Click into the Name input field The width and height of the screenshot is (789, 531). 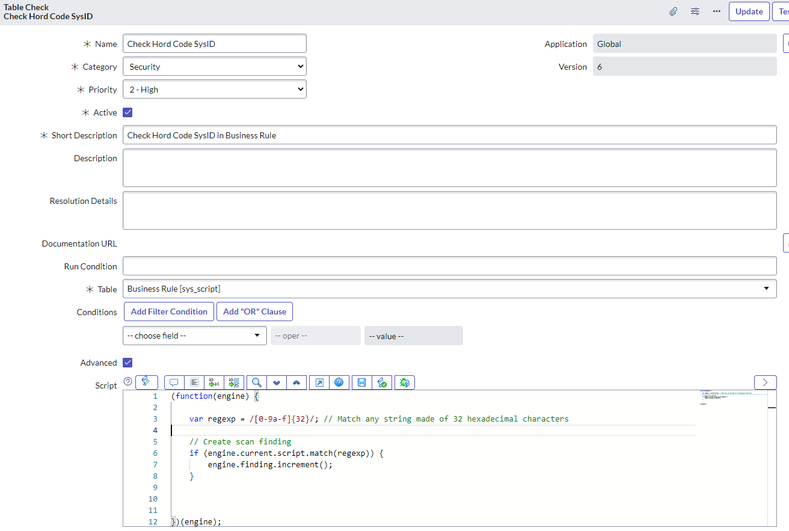(x=215, y=44)
